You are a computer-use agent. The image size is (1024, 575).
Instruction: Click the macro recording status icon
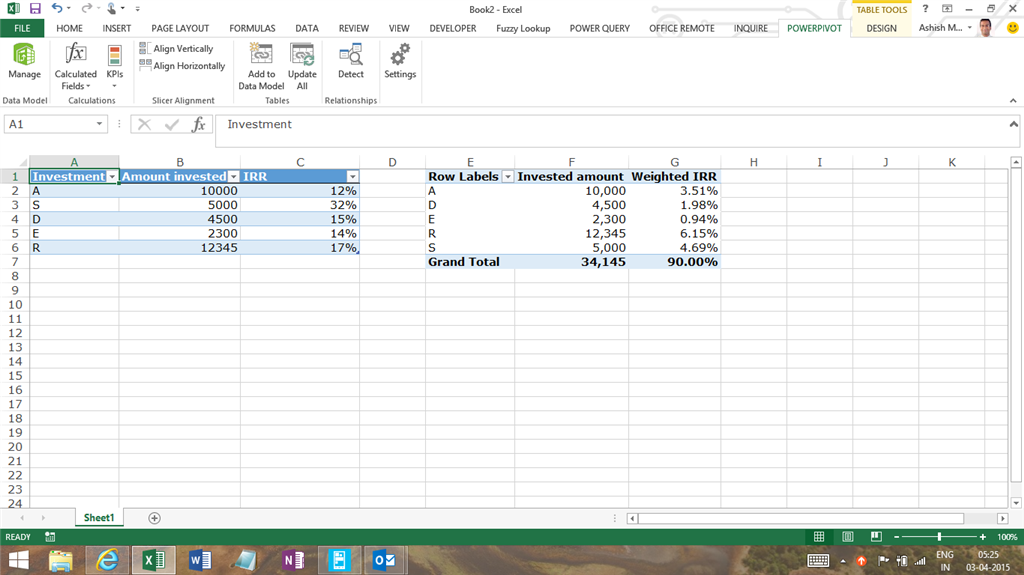pos(50,536)
